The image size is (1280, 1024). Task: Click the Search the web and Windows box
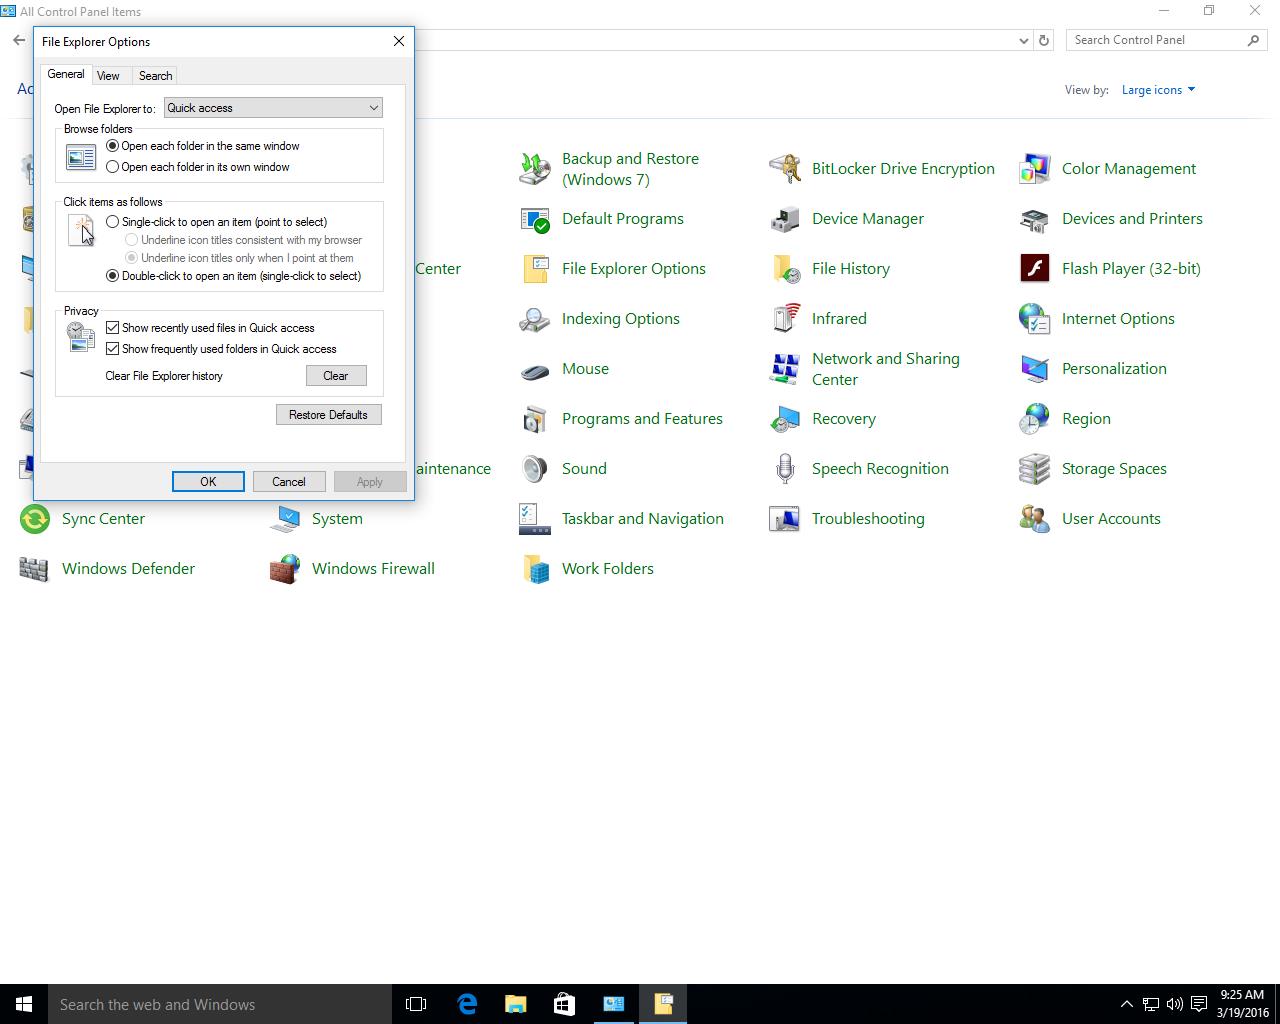(220, 1004)
